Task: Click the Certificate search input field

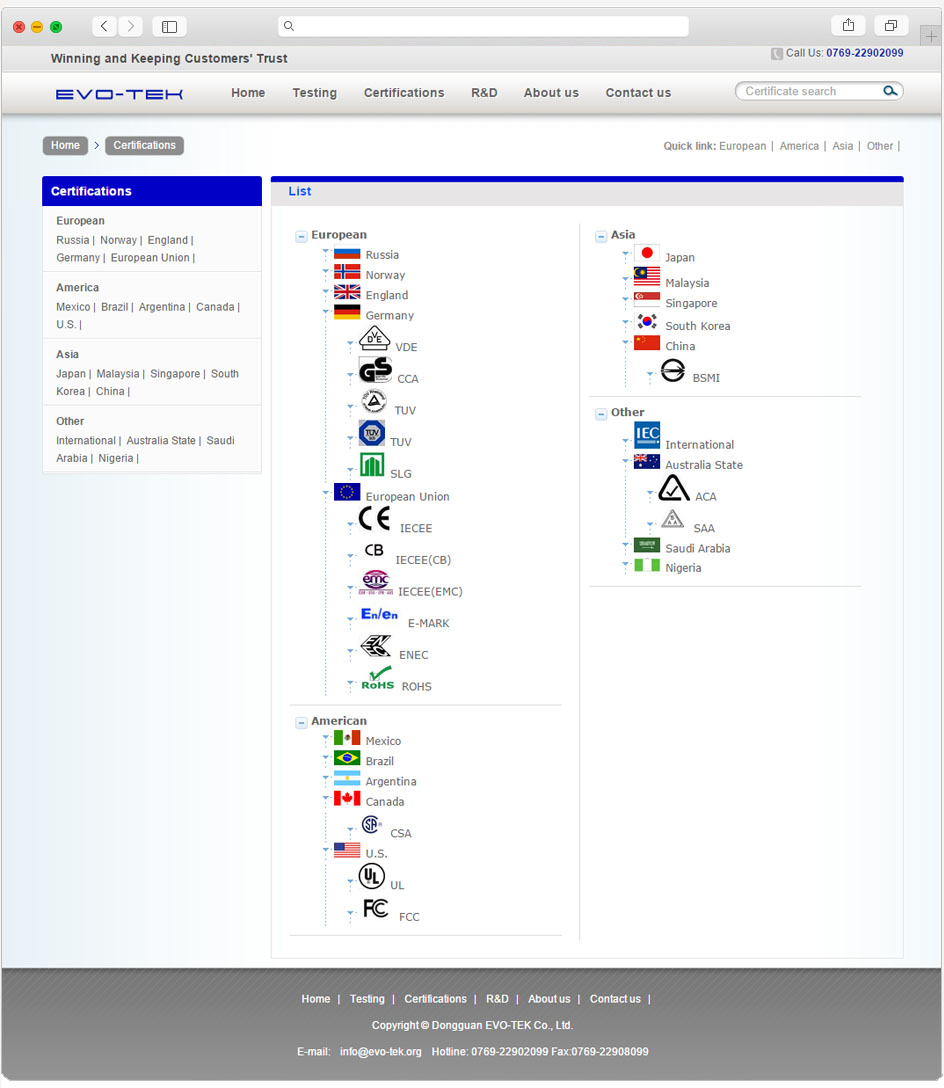Action: [808, 91]
